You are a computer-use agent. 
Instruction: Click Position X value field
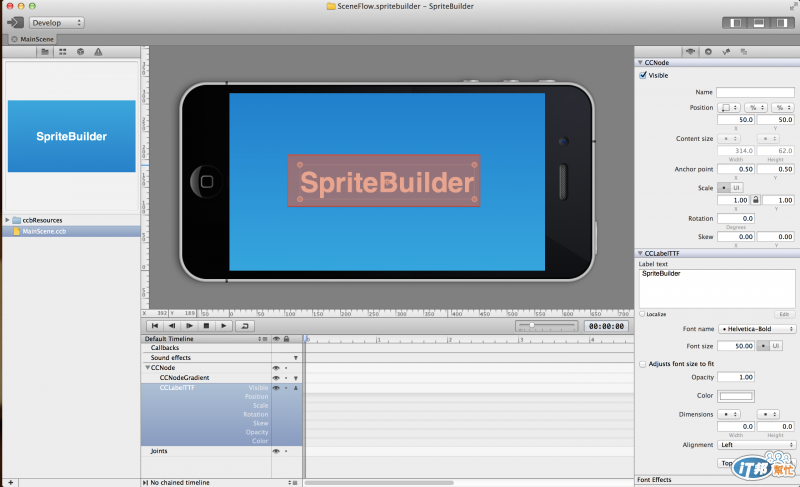pyautogui.click(x=736, y=120)
